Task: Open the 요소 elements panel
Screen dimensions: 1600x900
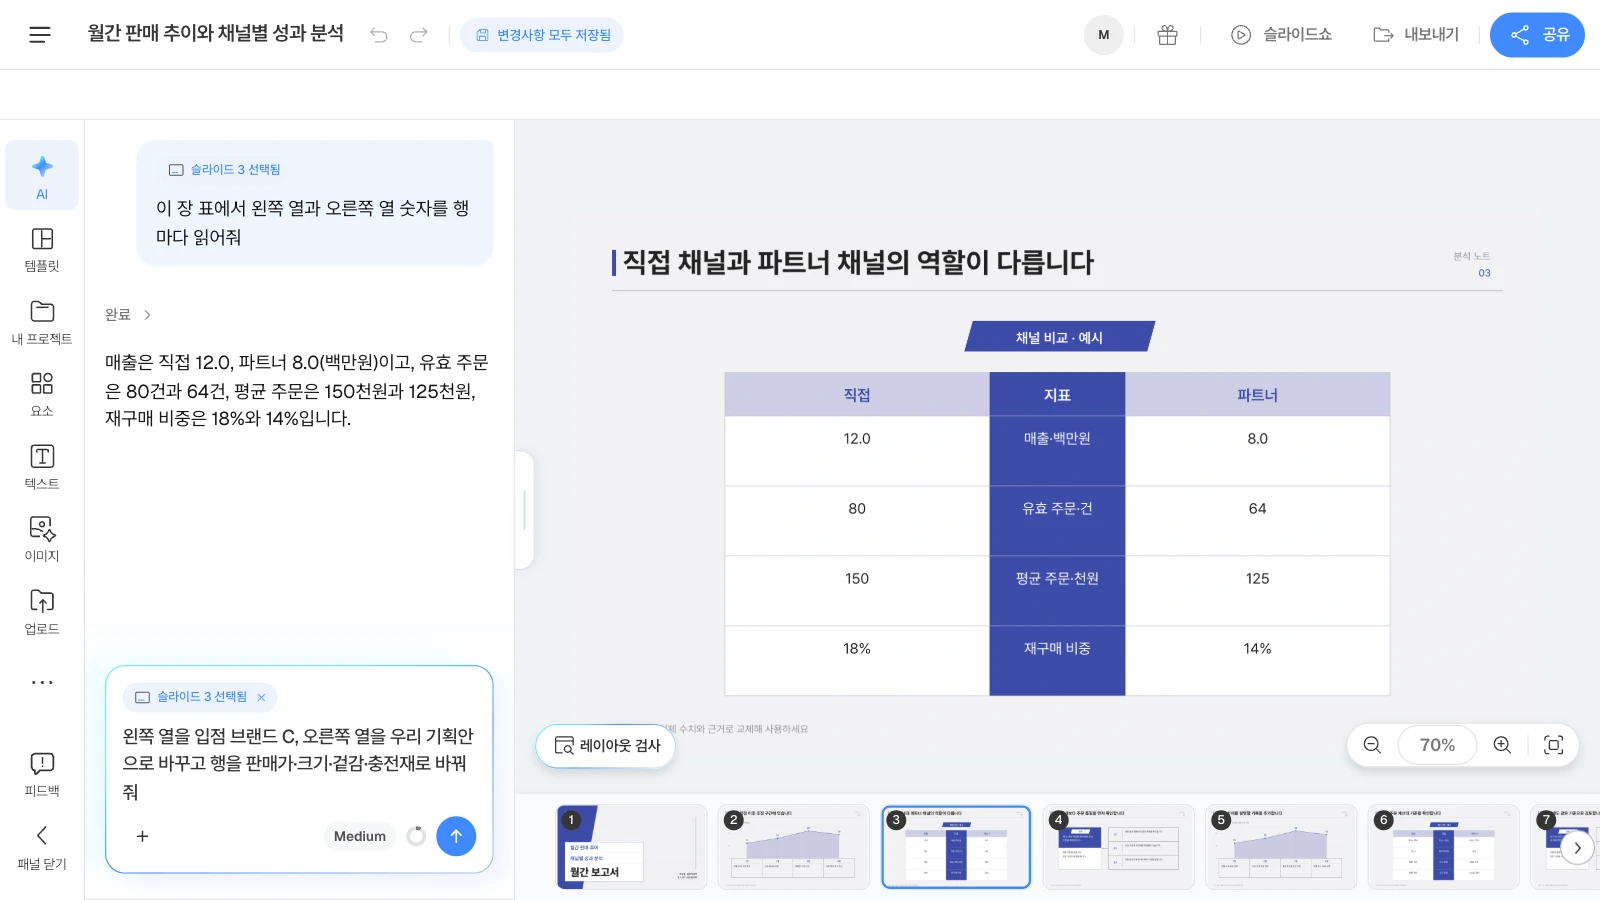Action: [x=42, y=394]
